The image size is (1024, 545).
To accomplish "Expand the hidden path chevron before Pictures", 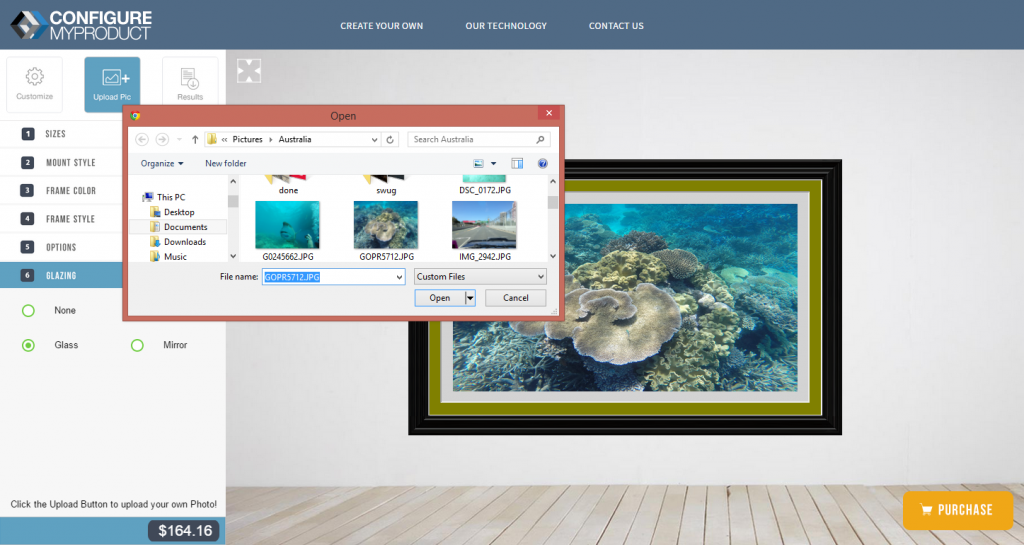I will (224, 139).
